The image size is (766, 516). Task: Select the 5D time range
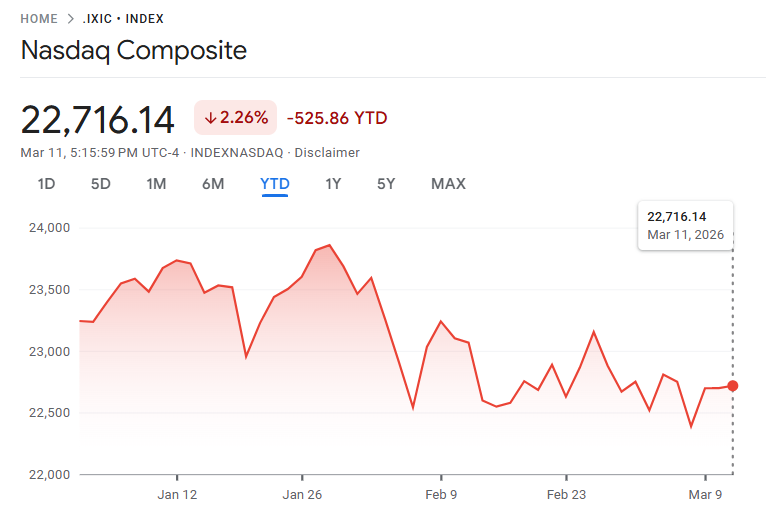[x=101, y=184]
